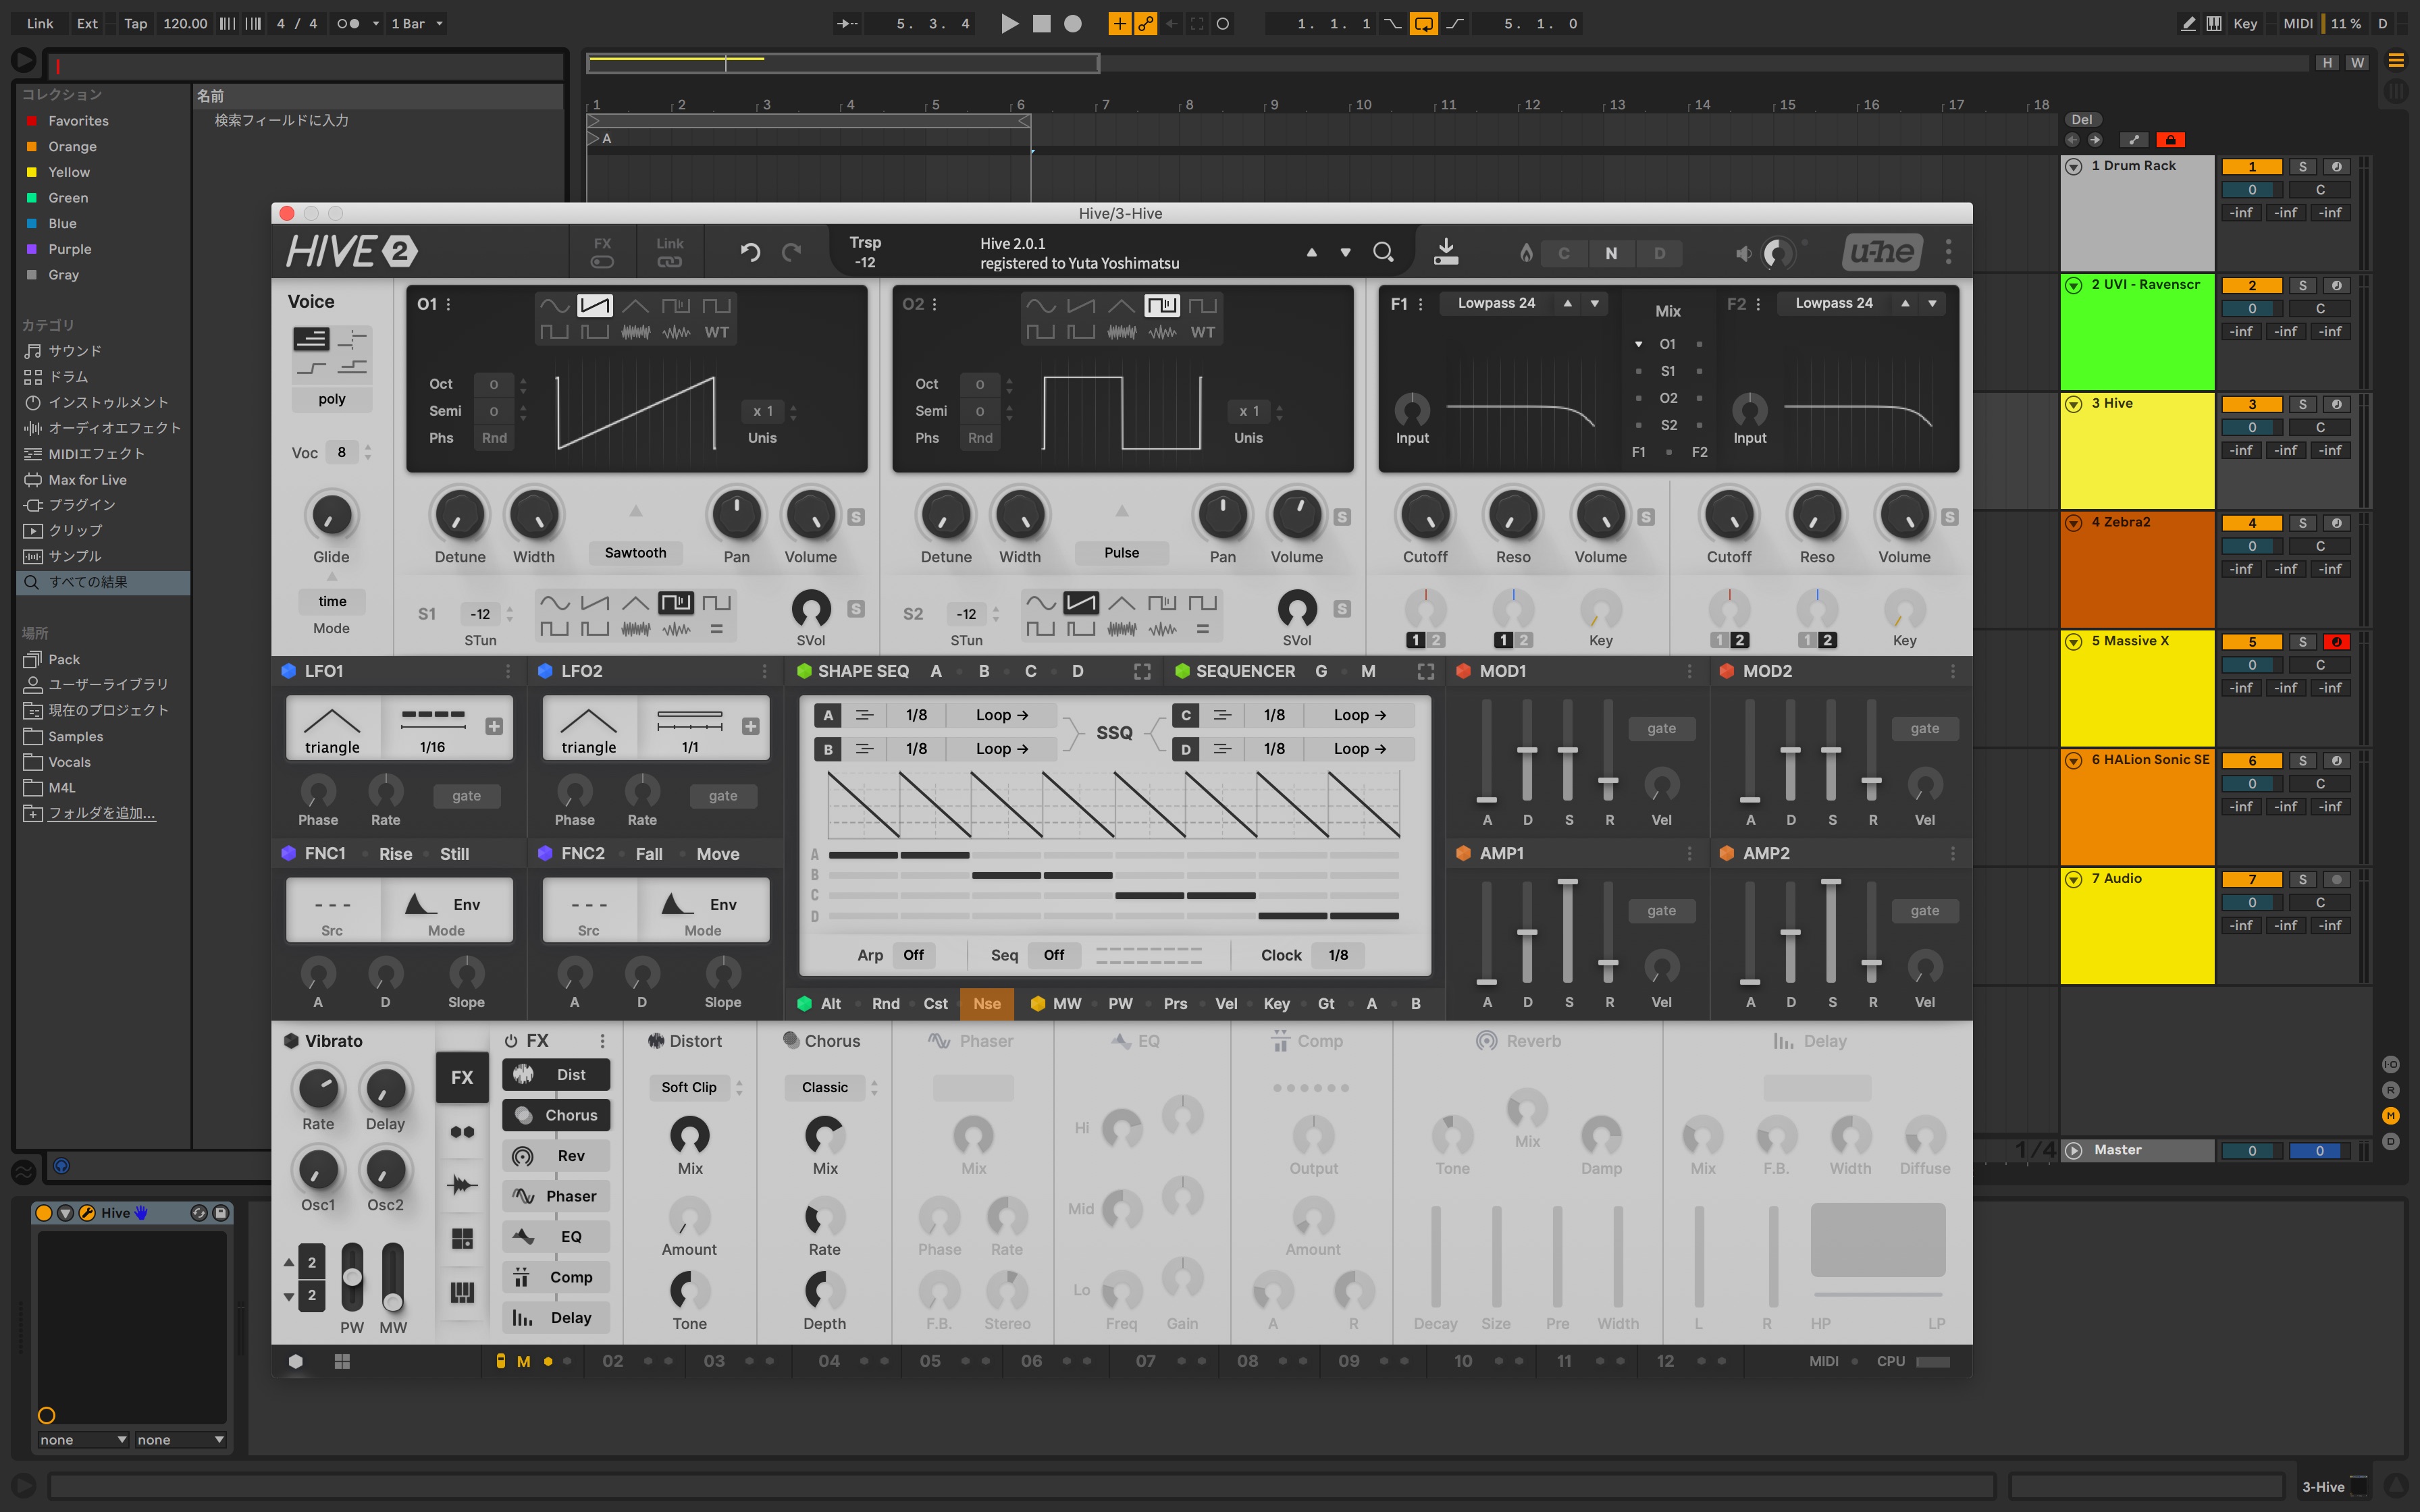This screenshot has width=2420, height=1512.
Task: Open keyboard panel icon in Hive sidebar
Action: click(x=462, y=1293)
